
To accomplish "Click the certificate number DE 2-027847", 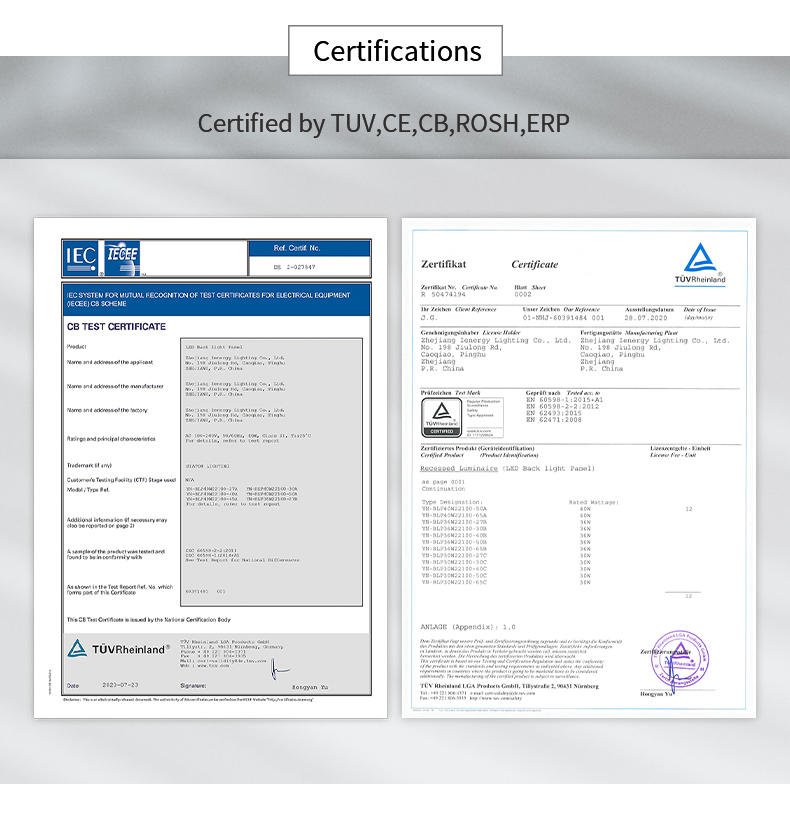I will [x=294, y=267].
